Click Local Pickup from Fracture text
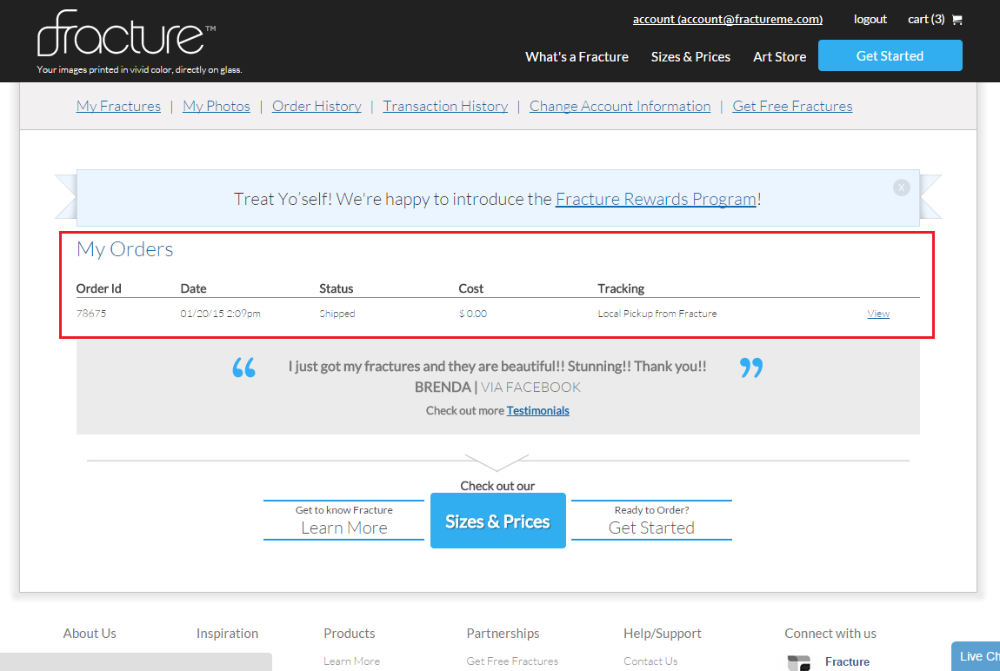Viewport: 1000px width, 671px height. [x=657, y=313]
